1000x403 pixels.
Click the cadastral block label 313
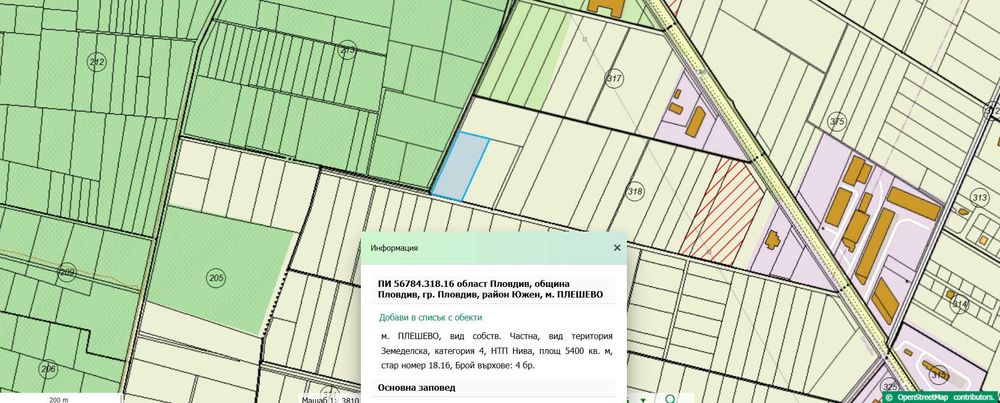979,196
